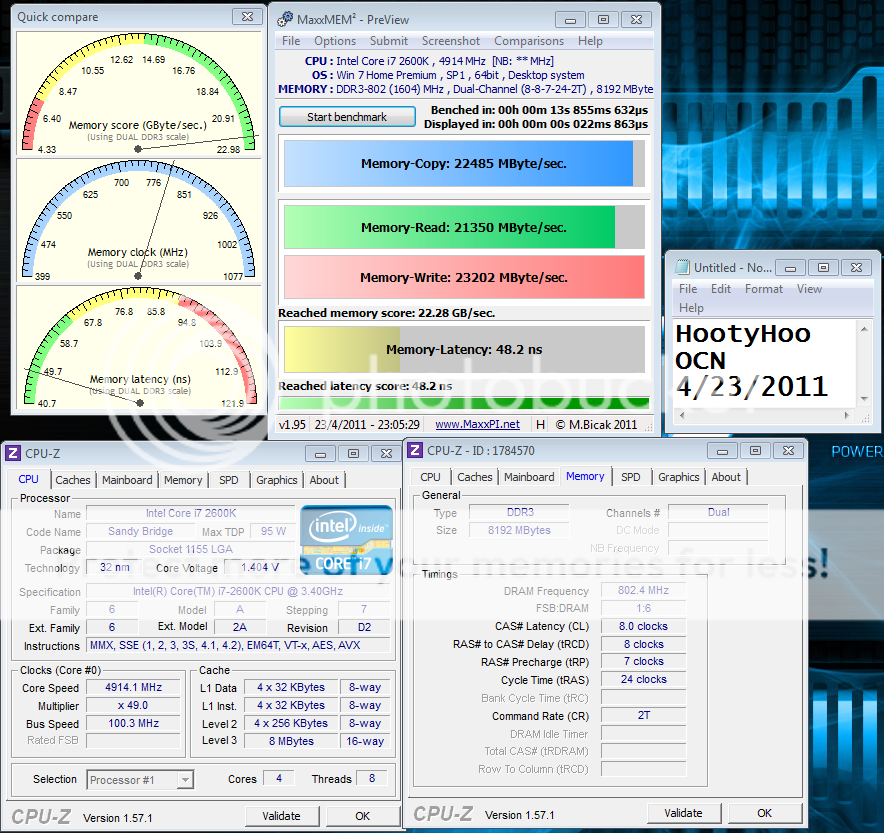Click the Memory clock gauge in Quick compare
The width and height of the screenshot is (884, 833).
coord(139,220)
